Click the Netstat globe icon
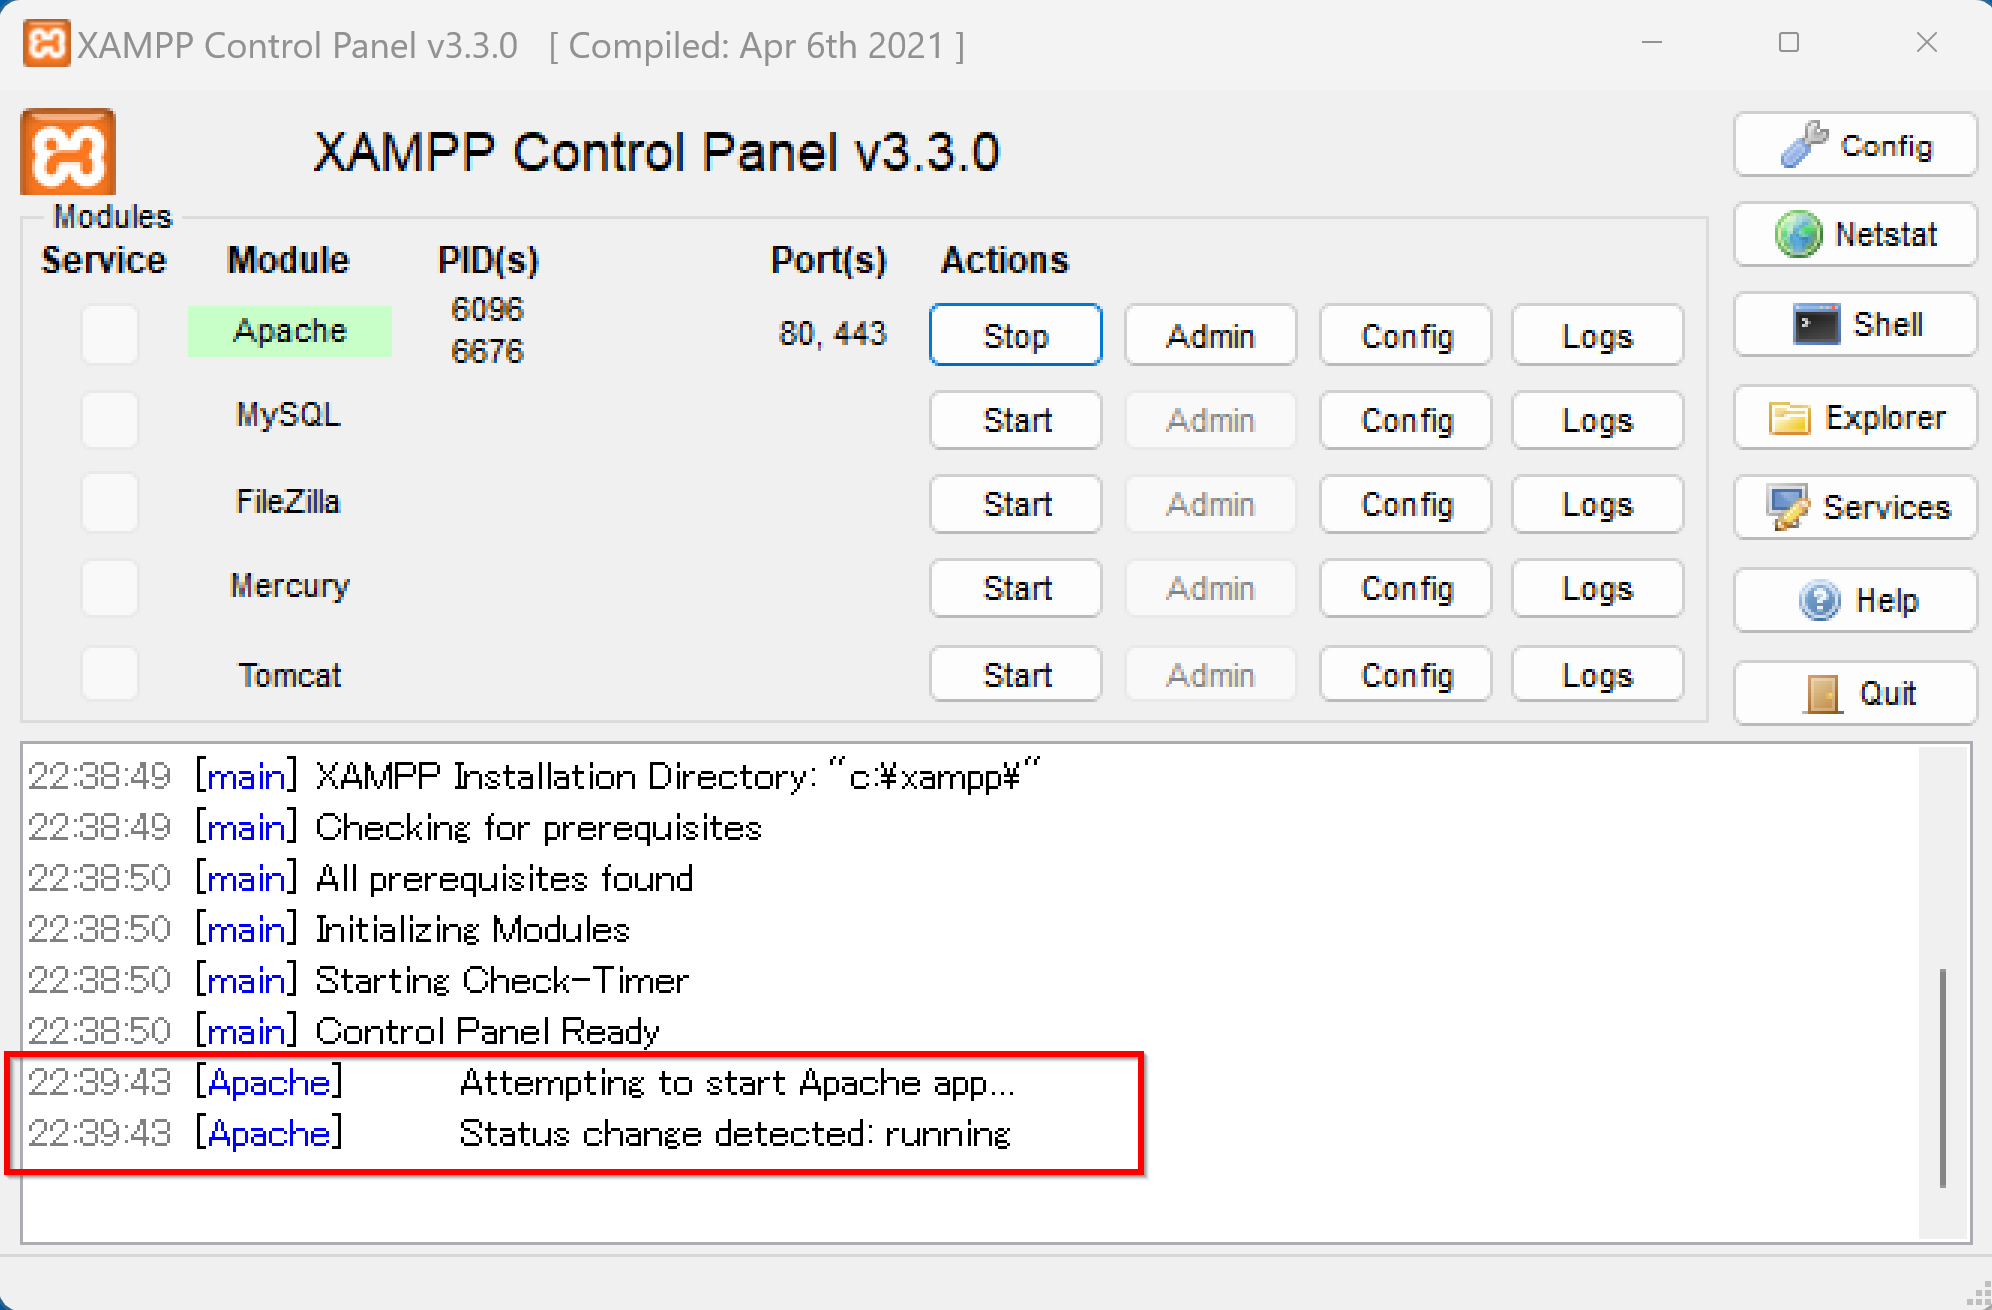 (1798, 235)
